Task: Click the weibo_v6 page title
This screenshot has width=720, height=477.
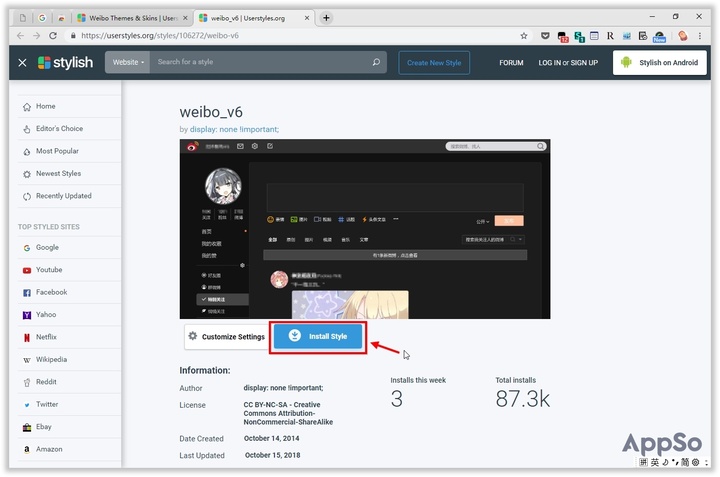Action: pos(211,112)
